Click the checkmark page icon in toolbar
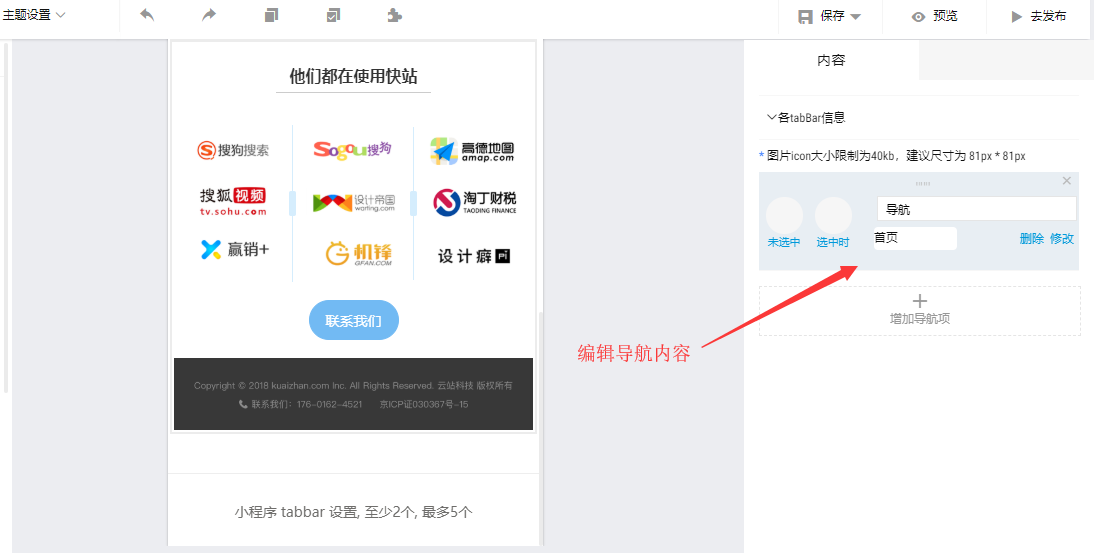The height and width of the screenshot is (553, 1094). 333,15
